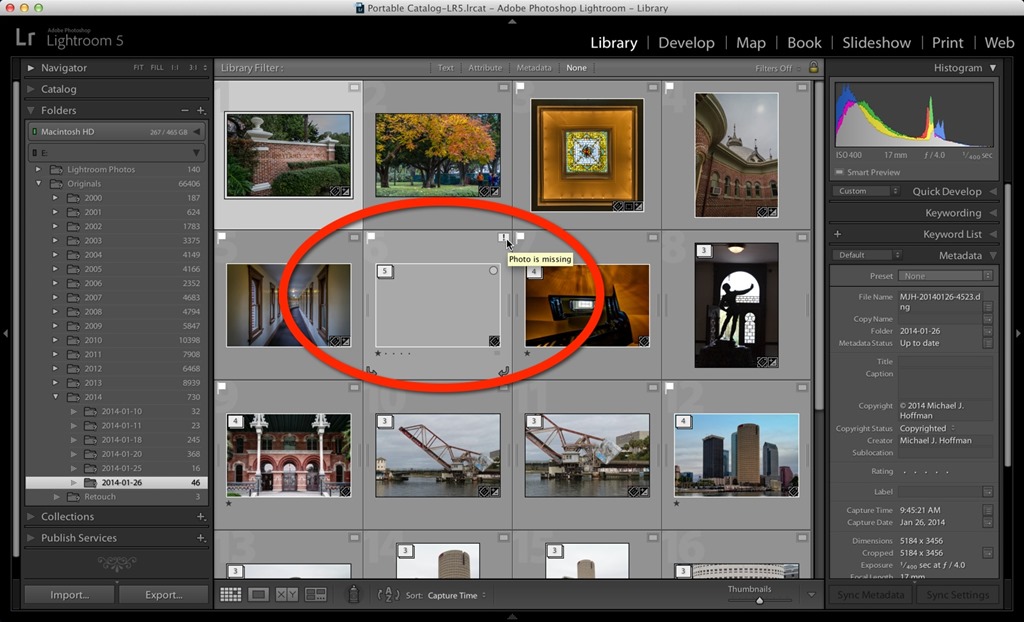Click the missing photo warning badge

[x=504, y=238]
